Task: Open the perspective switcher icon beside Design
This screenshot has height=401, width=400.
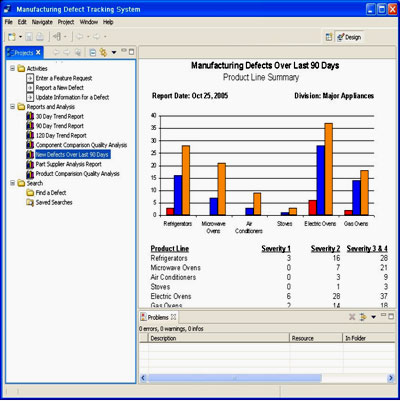Action: 329,37
